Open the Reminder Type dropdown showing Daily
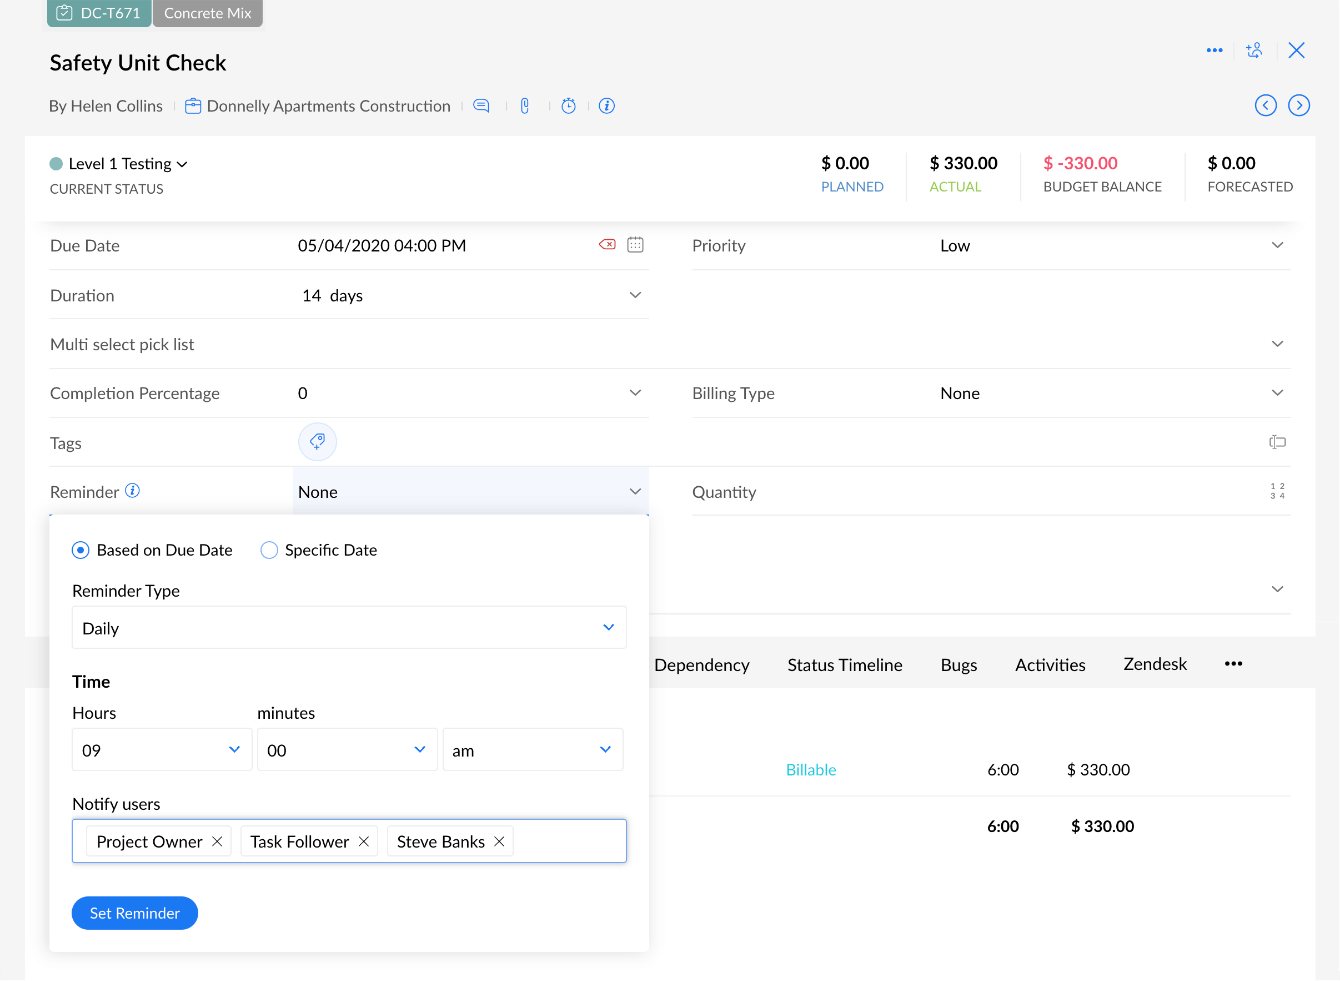This screenshot has width=1340, height=981. tap(349, 627)
